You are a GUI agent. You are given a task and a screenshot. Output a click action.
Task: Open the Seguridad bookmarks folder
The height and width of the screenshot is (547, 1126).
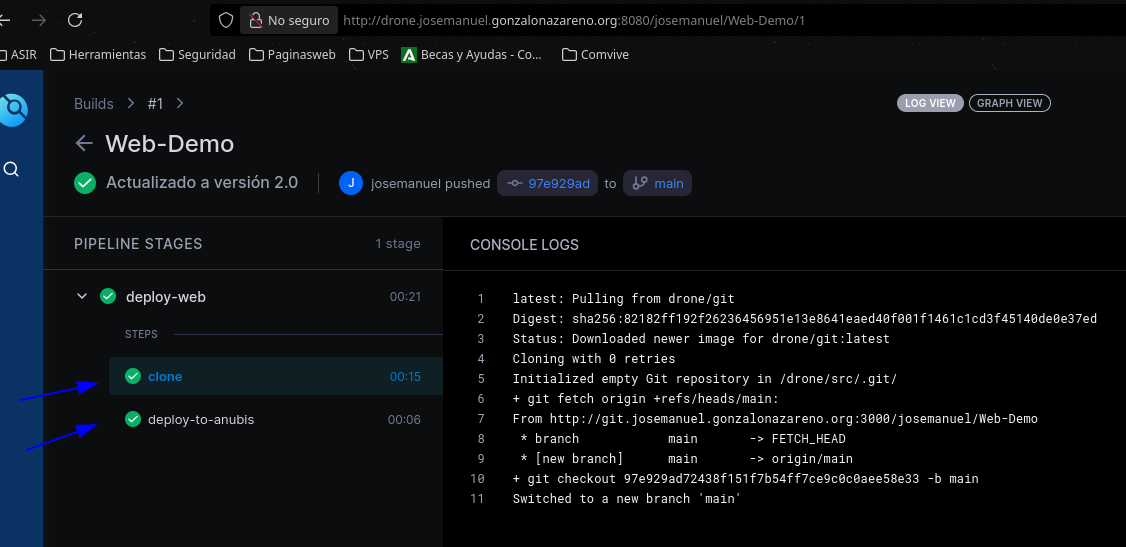tap(197, 55)
